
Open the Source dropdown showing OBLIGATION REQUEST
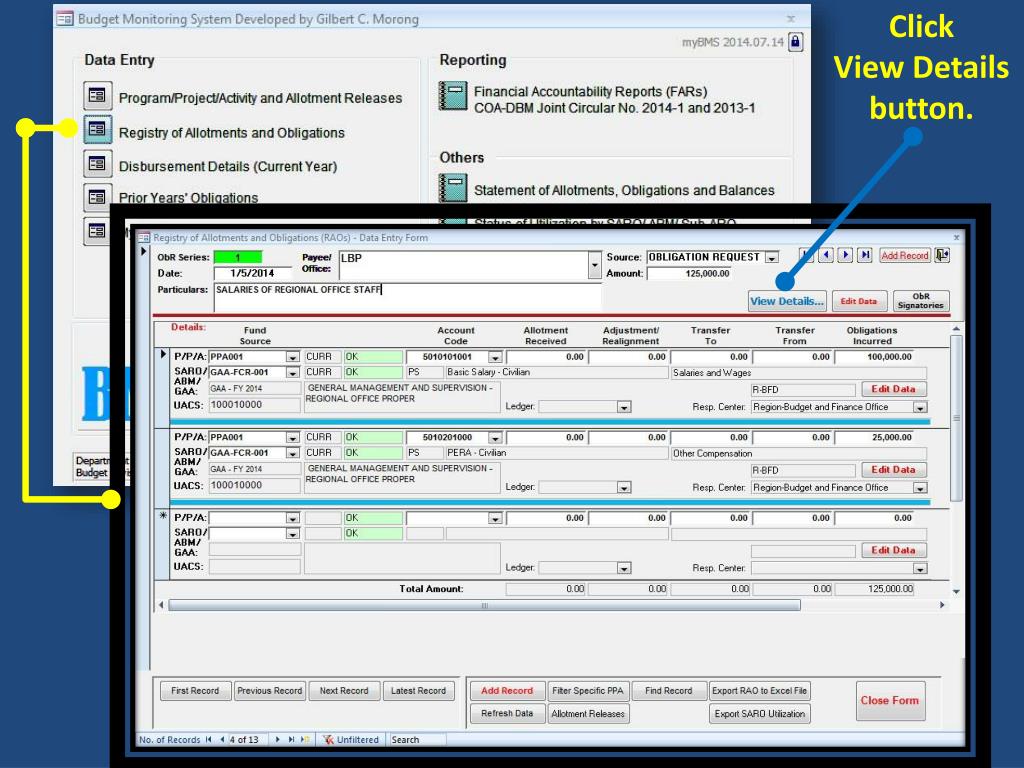pyautogui.click(x=772, y=258)
